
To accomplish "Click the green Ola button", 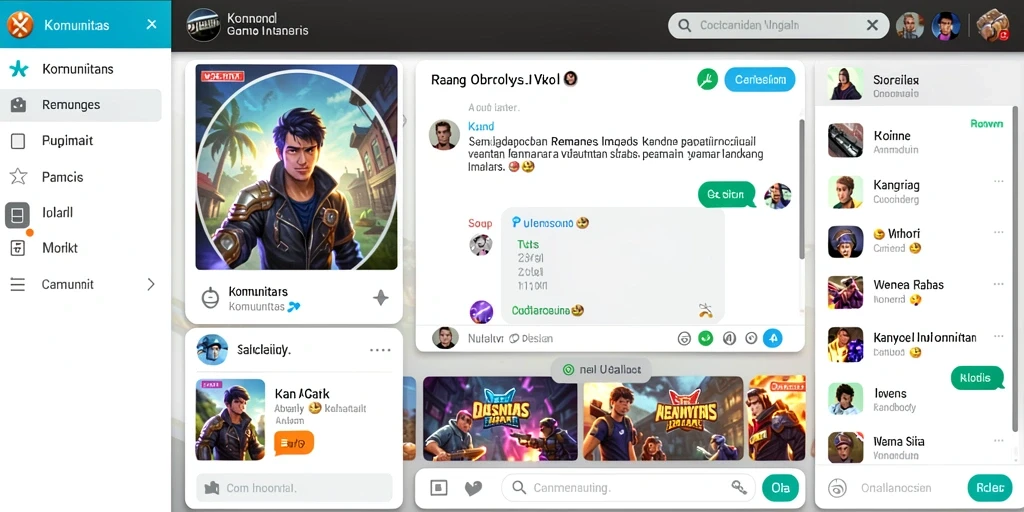I will [780, 488].
